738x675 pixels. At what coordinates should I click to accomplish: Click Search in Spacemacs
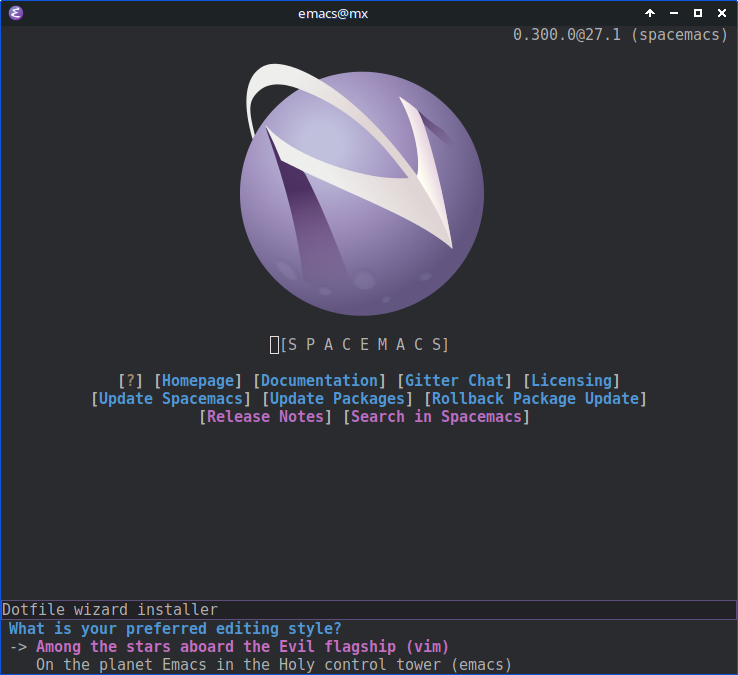point(436,417)
